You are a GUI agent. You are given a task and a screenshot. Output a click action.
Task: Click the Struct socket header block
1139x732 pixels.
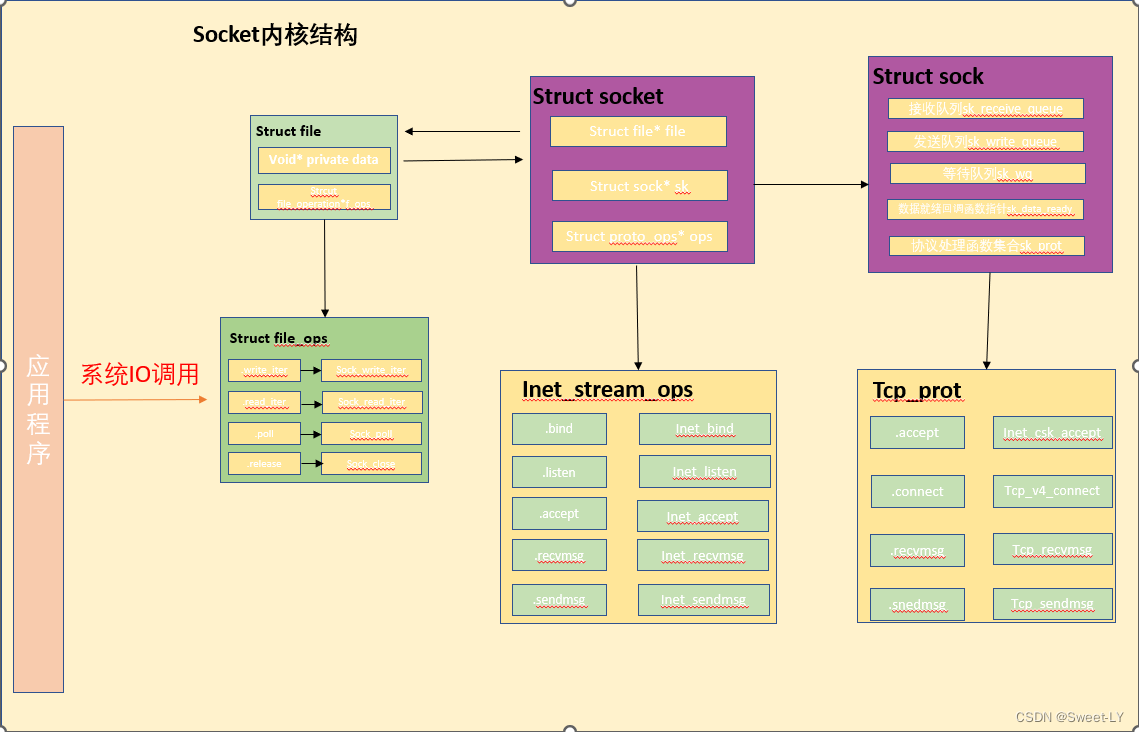click(596, 97)
